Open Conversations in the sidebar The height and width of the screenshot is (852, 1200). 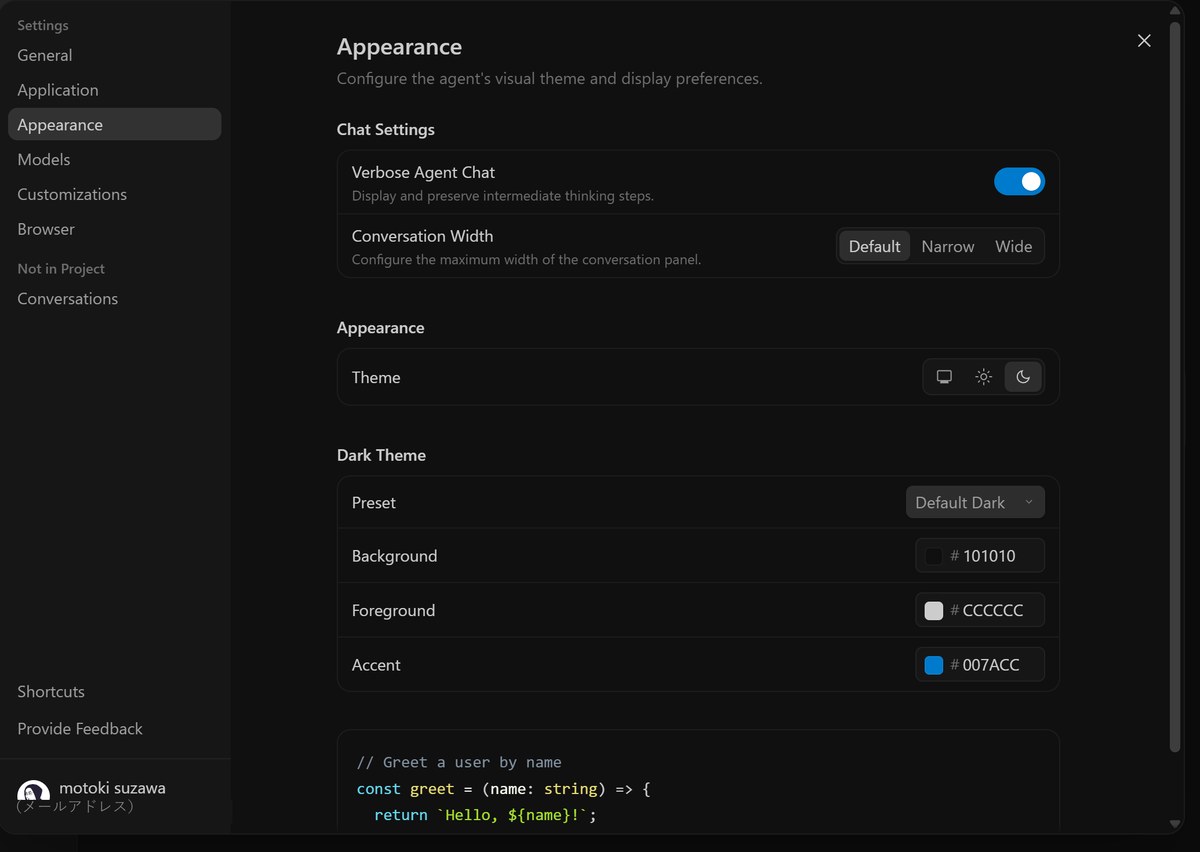[114, 298]
